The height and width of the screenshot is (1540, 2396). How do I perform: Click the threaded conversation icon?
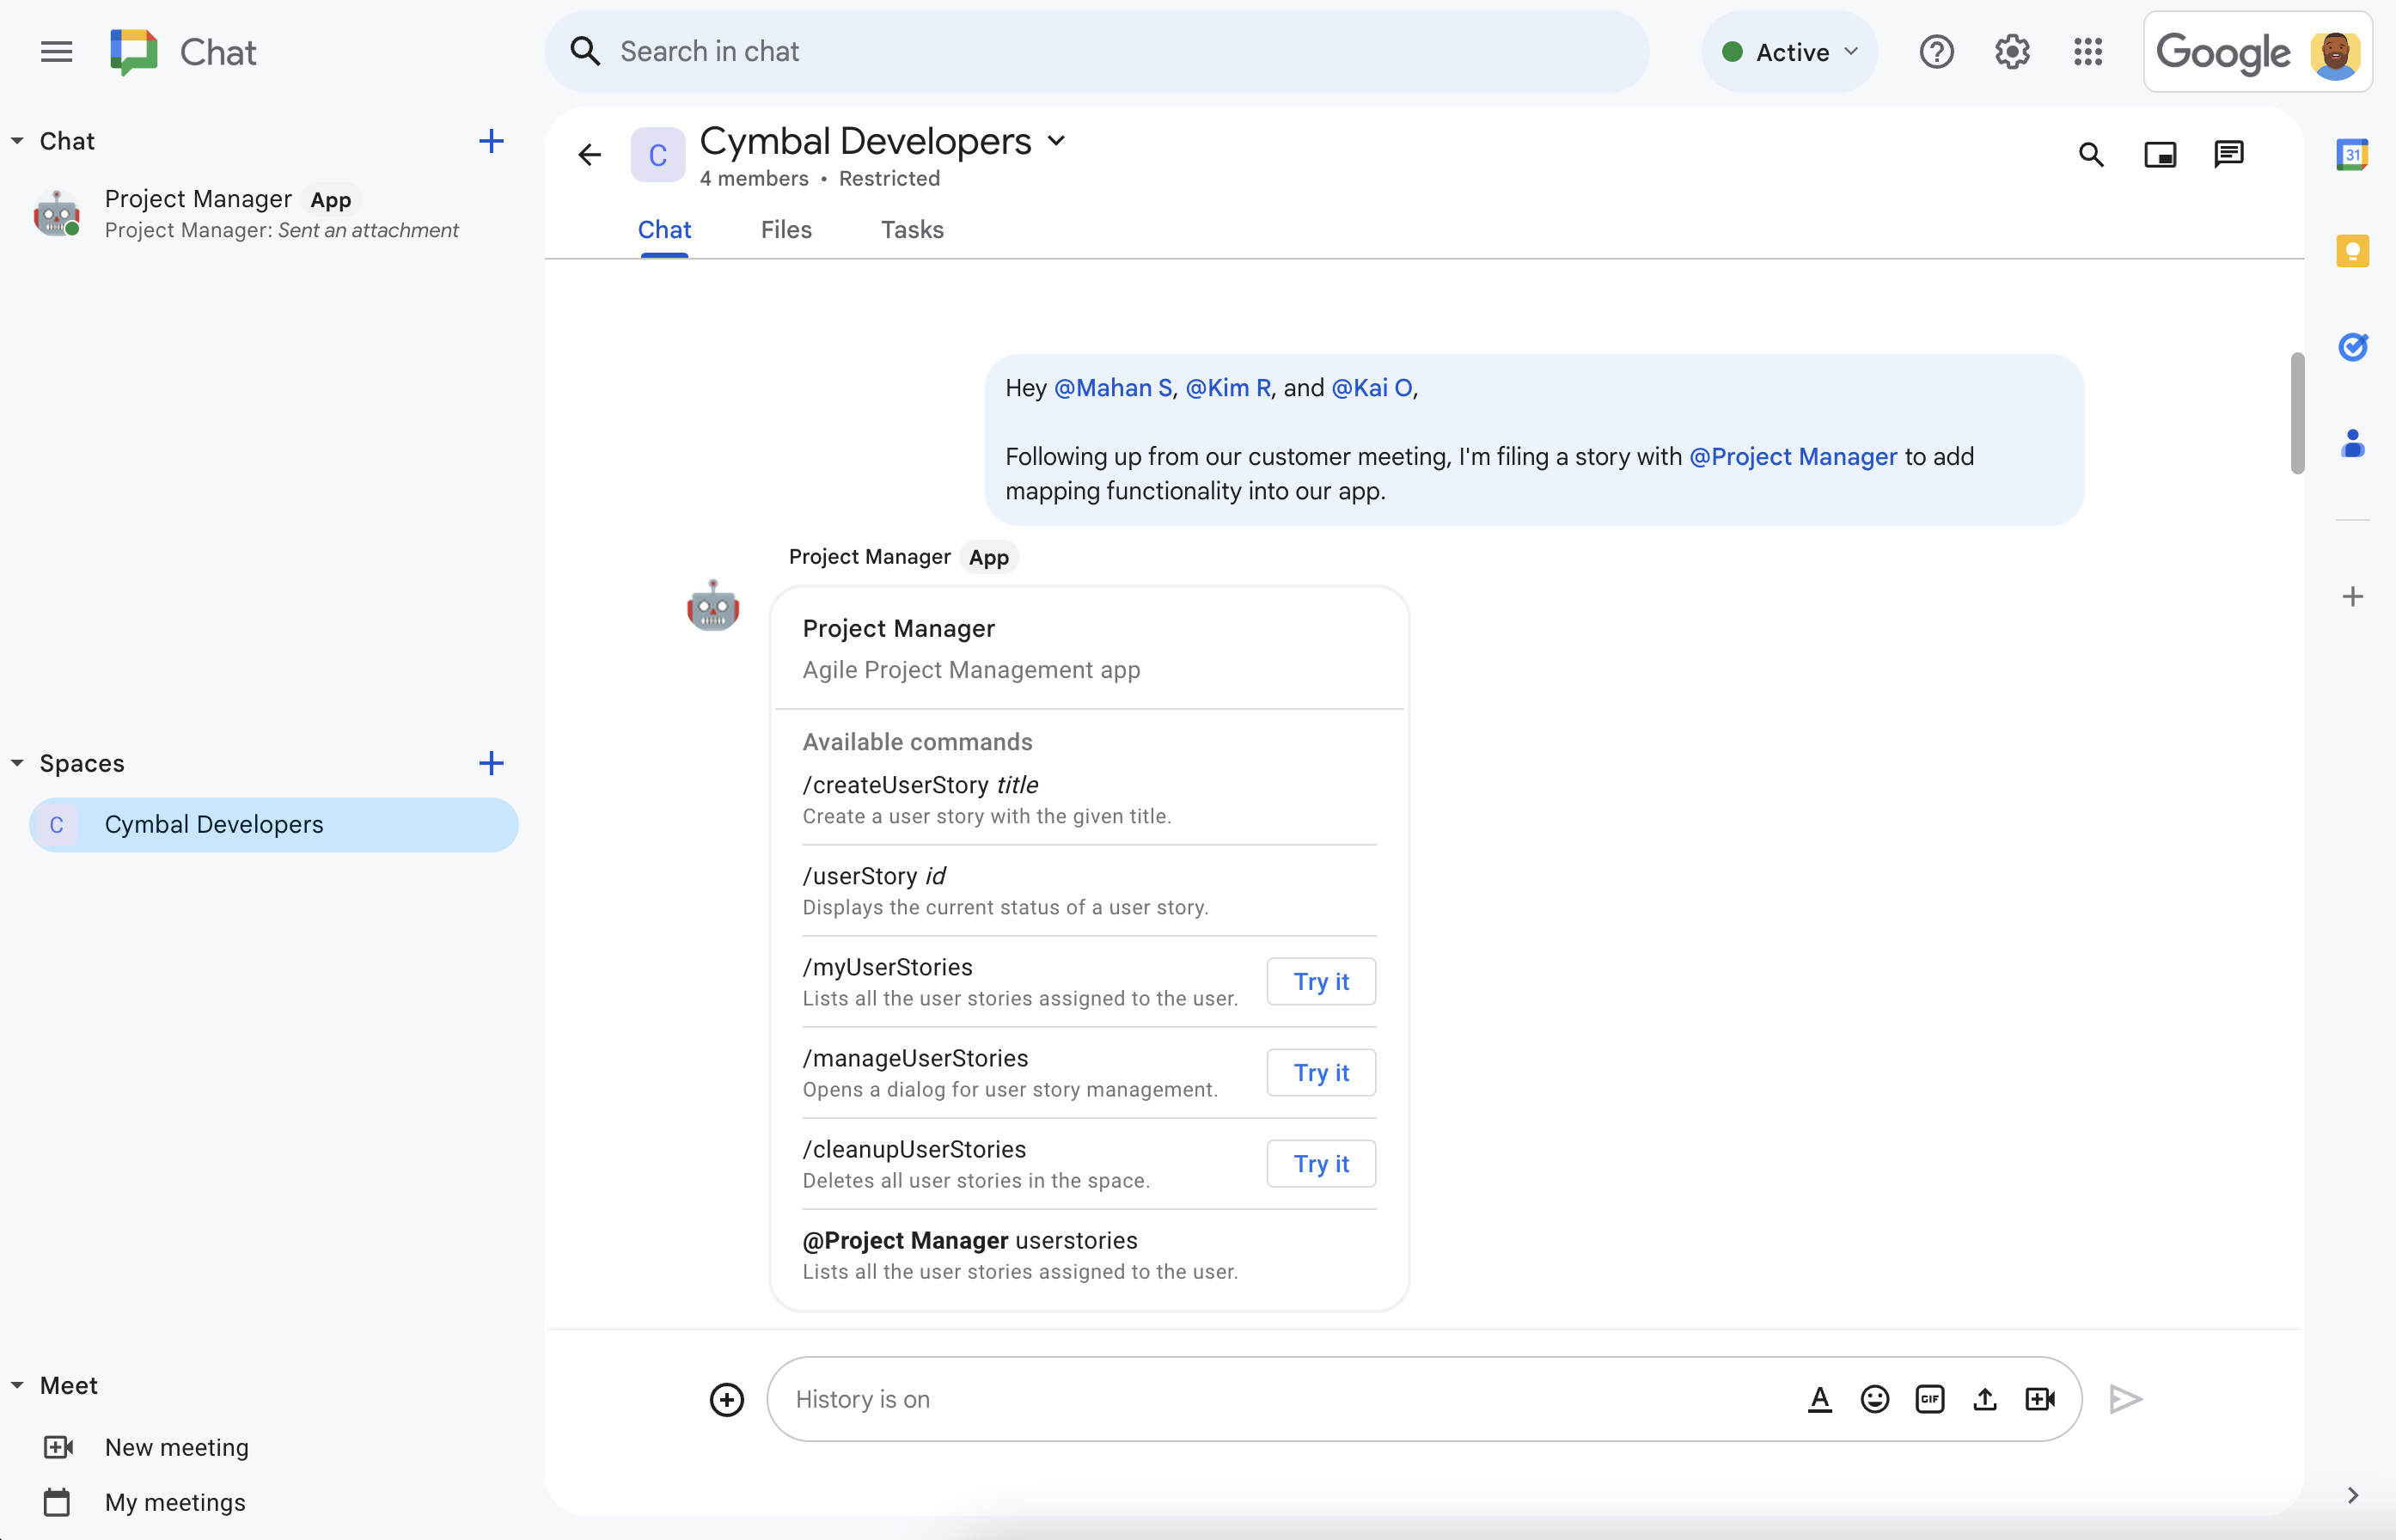pyautogui.click(x=2228, y=156)
